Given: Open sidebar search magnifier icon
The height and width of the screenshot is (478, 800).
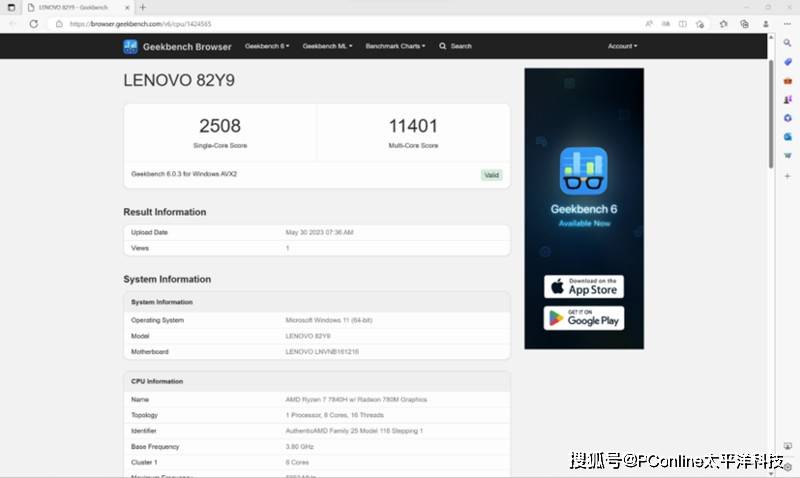Looking at the screenshot, I should point(788,43).
